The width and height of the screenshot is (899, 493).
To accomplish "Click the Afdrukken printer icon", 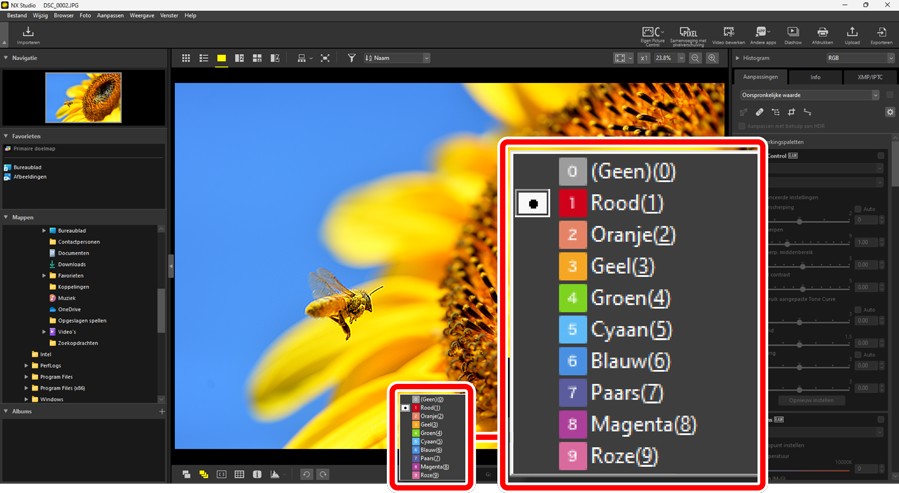I will (x=822, y=35).
